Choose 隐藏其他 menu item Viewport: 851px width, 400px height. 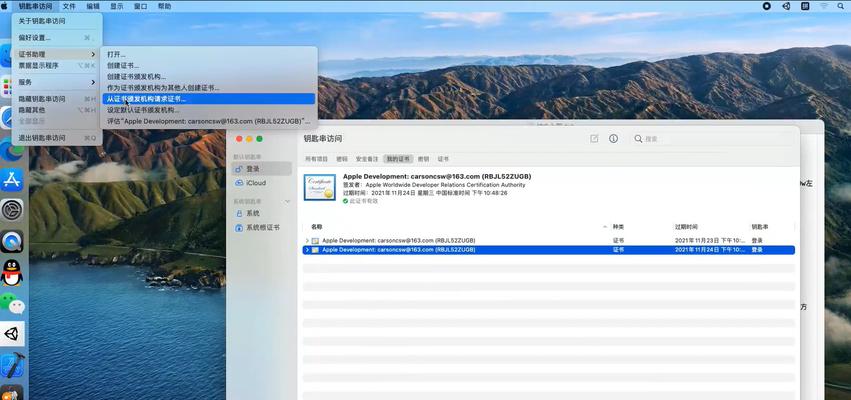(57, 110)
